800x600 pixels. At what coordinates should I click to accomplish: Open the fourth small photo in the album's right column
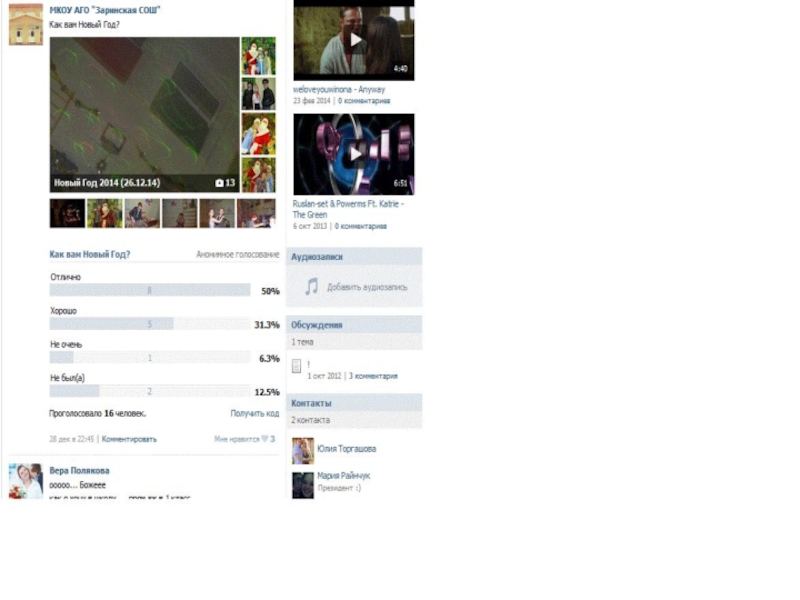click(258, 175)
